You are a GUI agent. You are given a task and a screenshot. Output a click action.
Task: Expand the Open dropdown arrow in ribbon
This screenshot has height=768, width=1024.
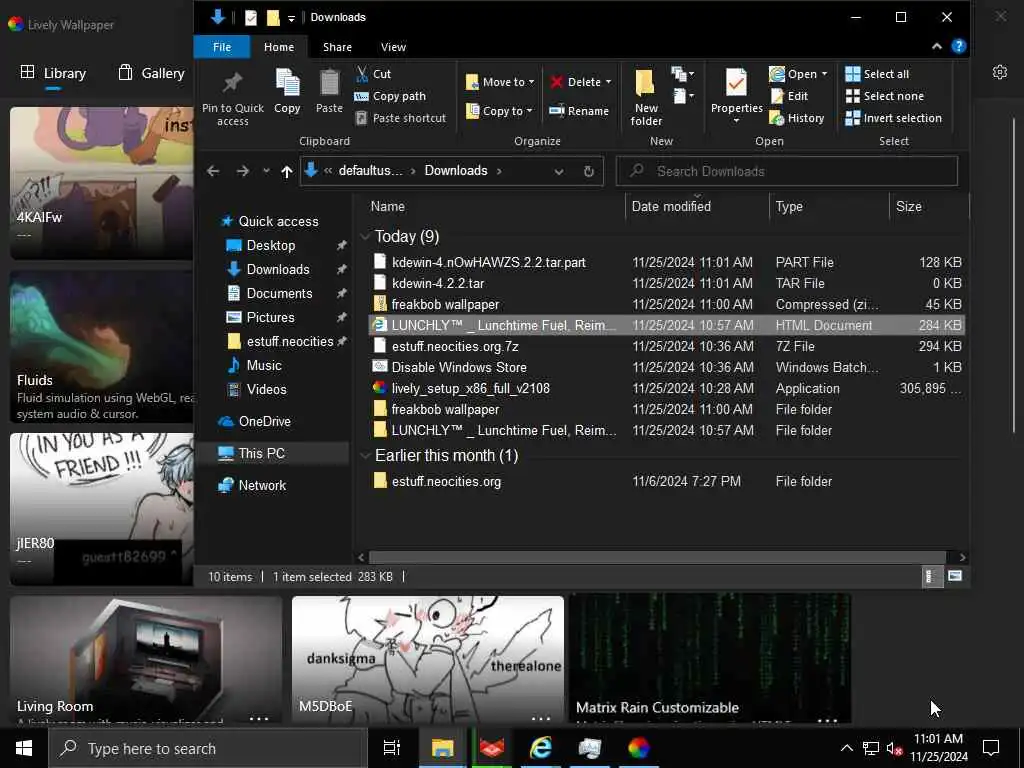click(x=824, y=74)
